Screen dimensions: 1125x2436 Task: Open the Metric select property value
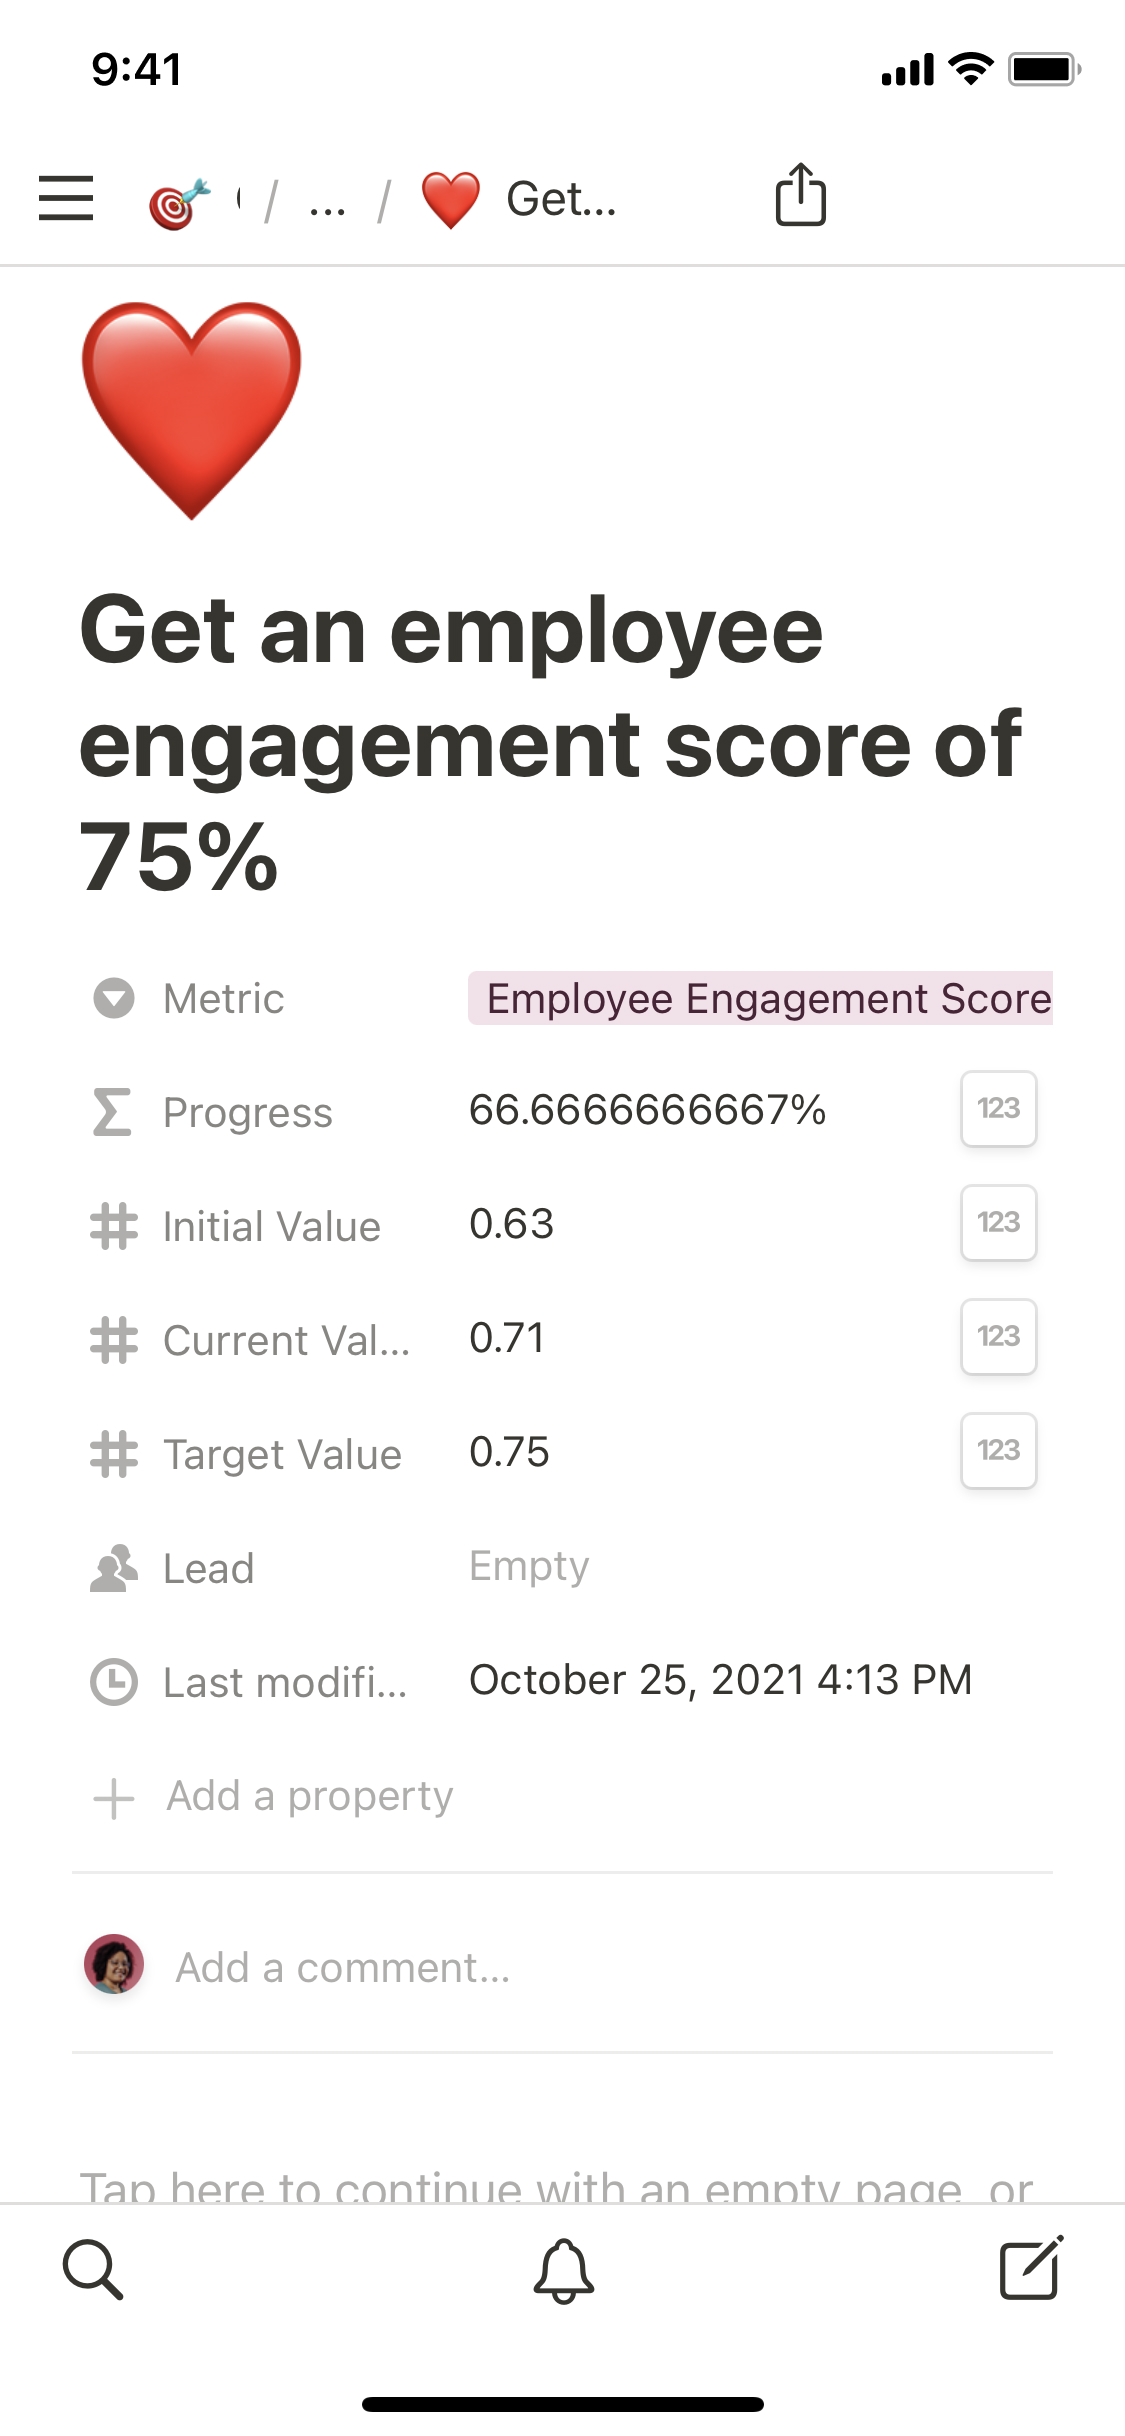pos(760,998)
